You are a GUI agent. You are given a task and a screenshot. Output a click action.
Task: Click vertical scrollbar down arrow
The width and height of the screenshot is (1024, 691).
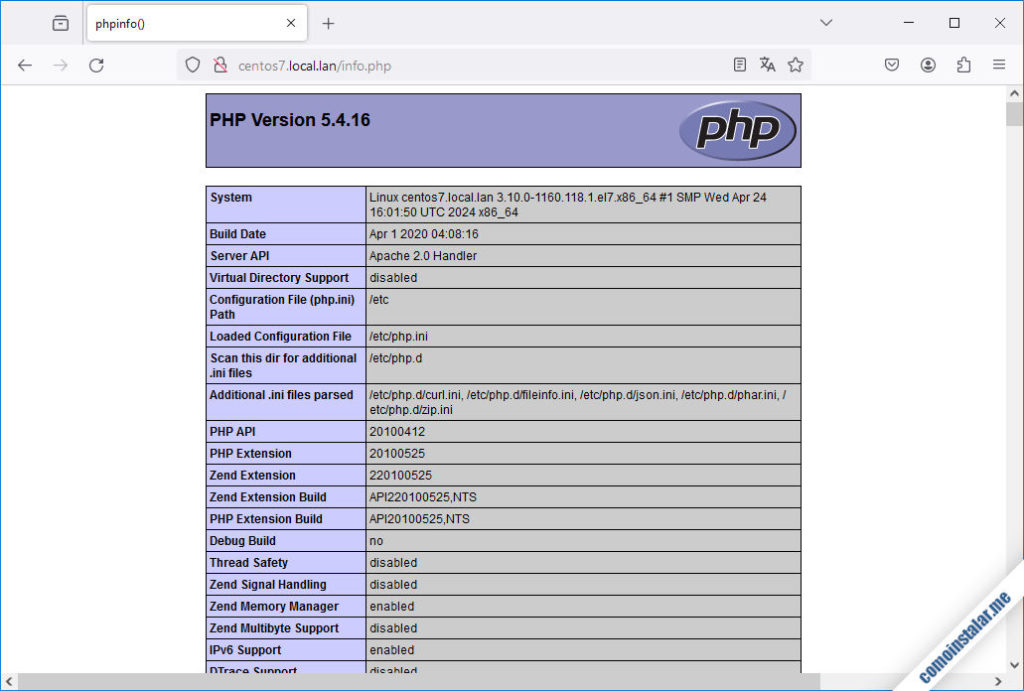click(x=1014, y=665)
